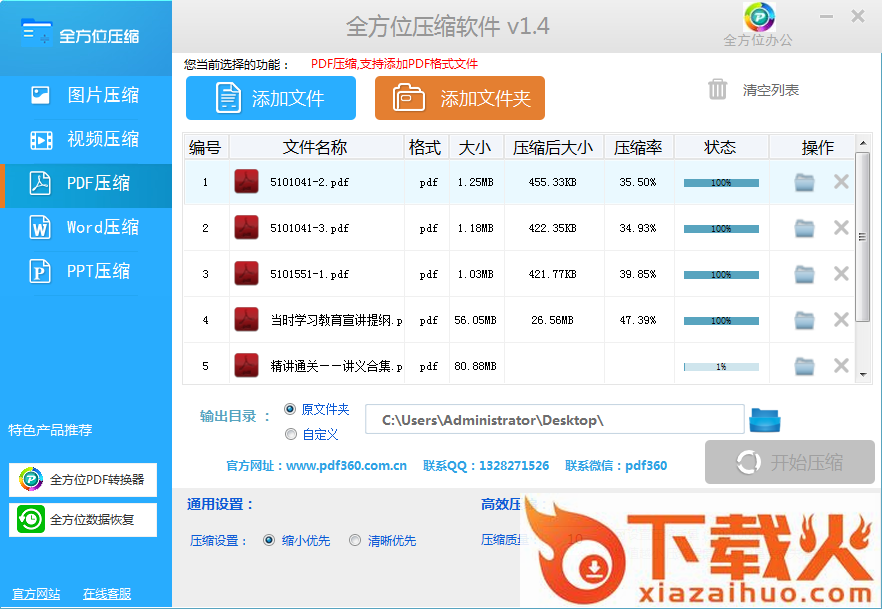Image resolution: width=882 pixels, height=609 pixels.
Task: Grab the file list scrollbar thumb
Action: tap(862, 236)
